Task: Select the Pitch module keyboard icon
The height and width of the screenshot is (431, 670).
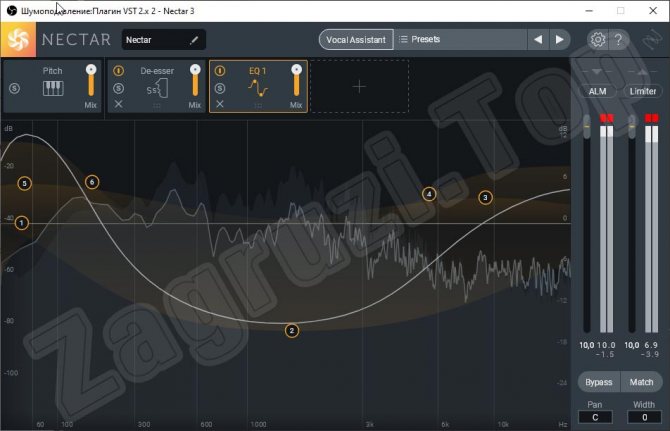Action: pos(53,88)
